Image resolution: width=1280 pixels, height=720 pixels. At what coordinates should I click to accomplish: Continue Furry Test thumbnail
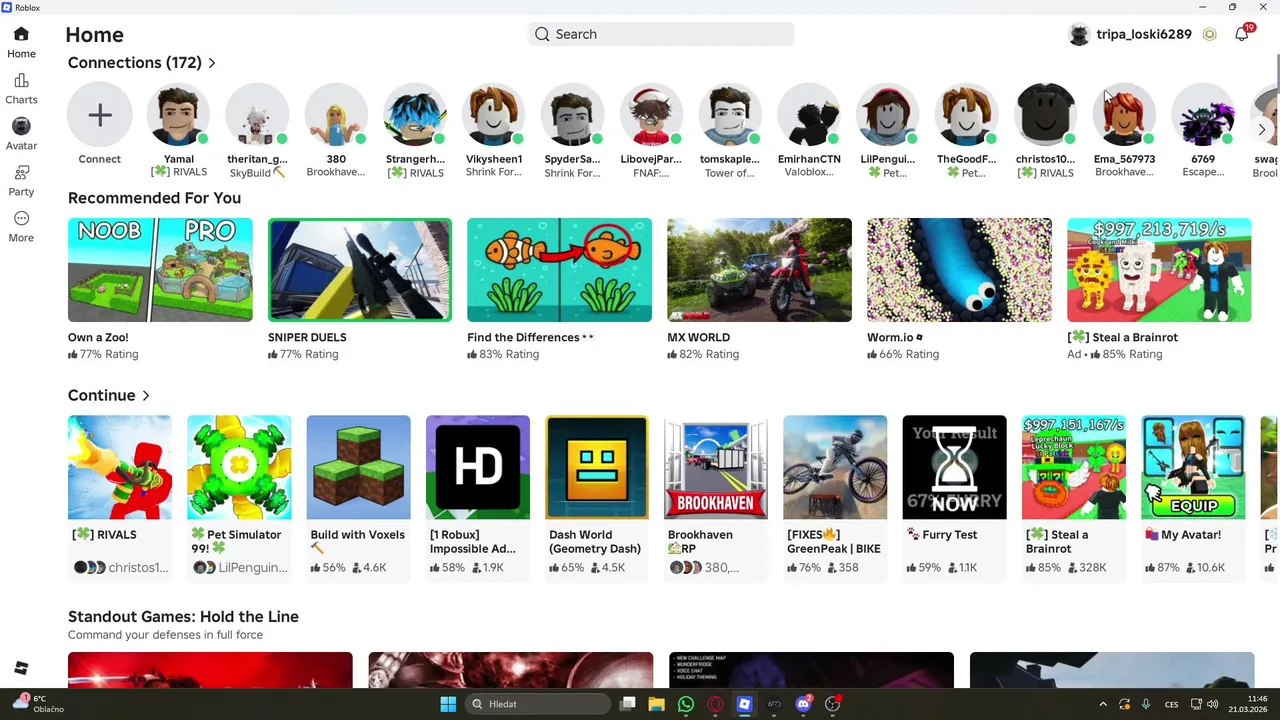click(954, 467)
